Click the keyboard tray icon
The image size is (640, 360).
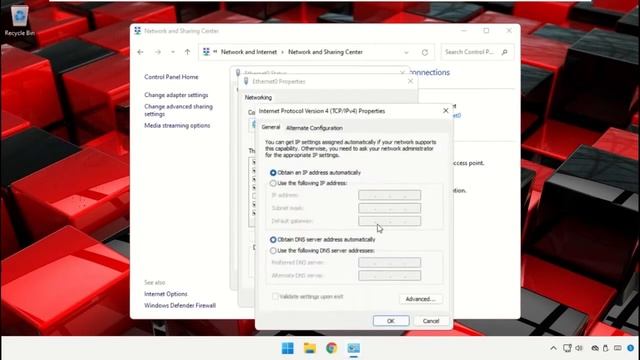point(618,348)
